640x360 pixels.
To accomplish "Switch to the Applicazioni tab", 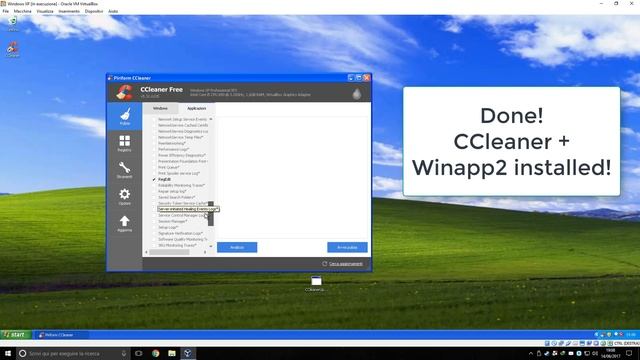I will (196, 108).
